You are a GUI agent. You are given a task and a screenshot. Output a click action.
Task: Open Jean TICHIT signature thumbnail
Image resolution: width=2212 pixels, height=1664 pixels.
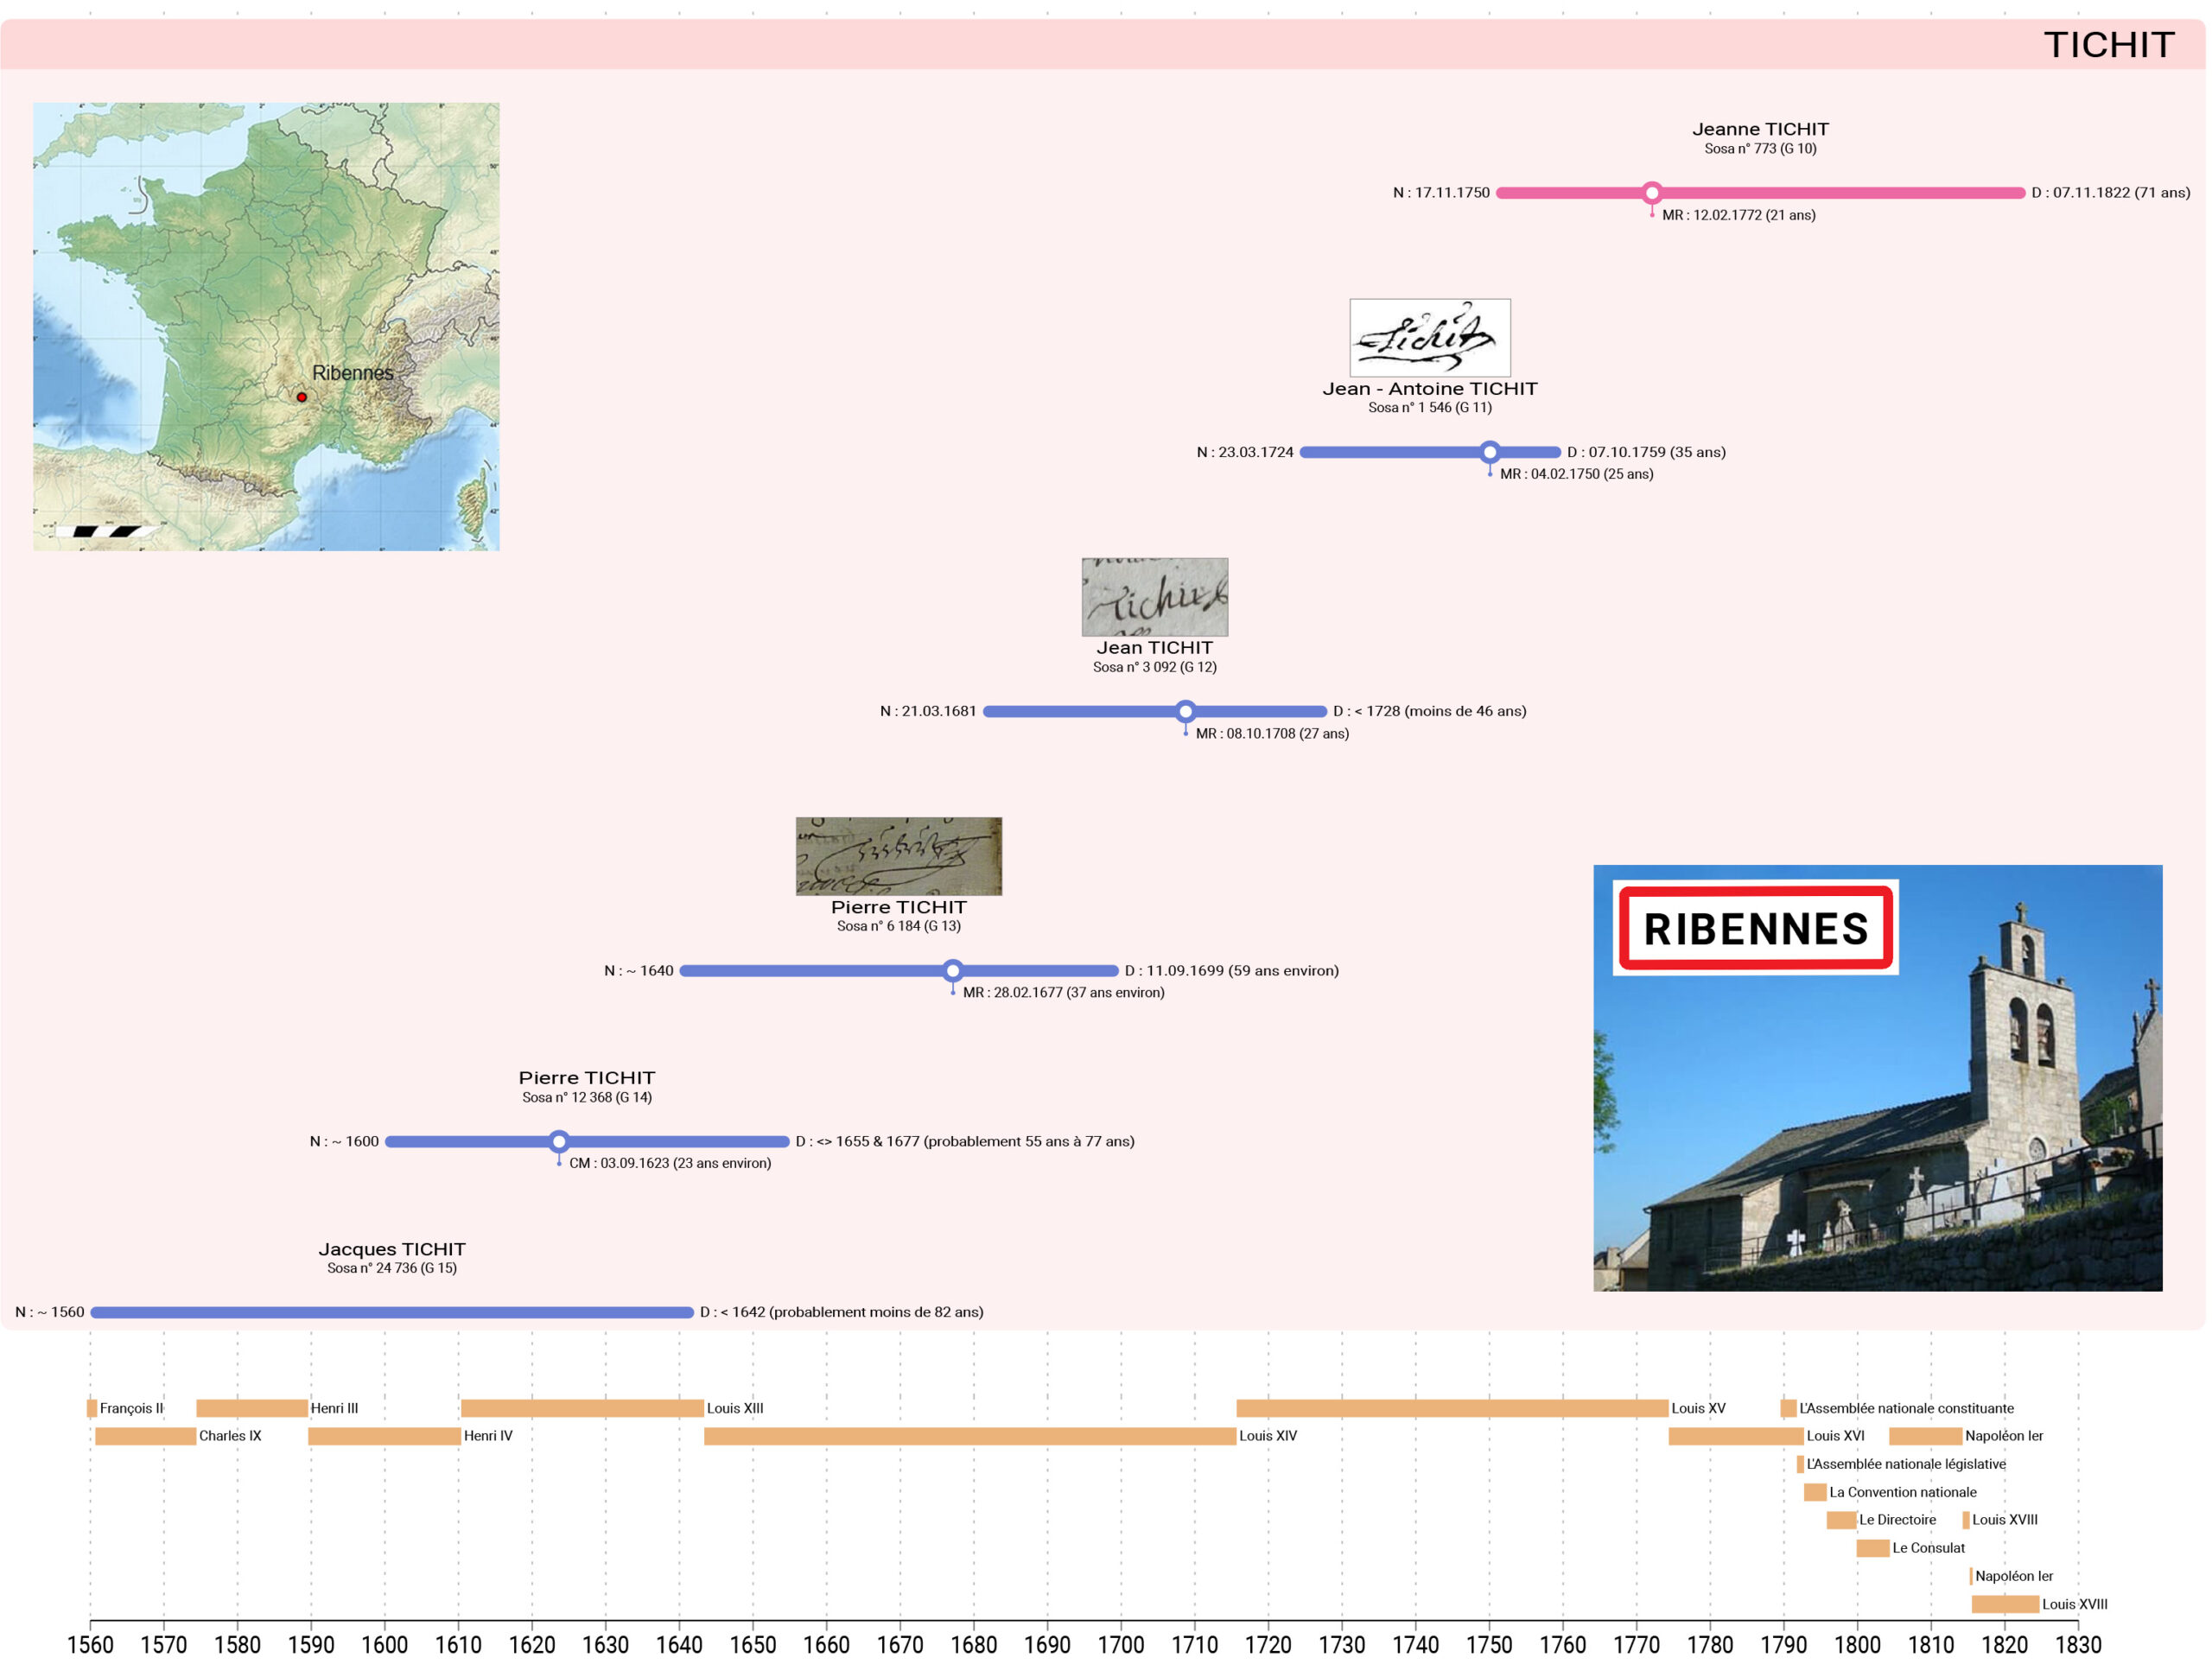click(1154, 597)
